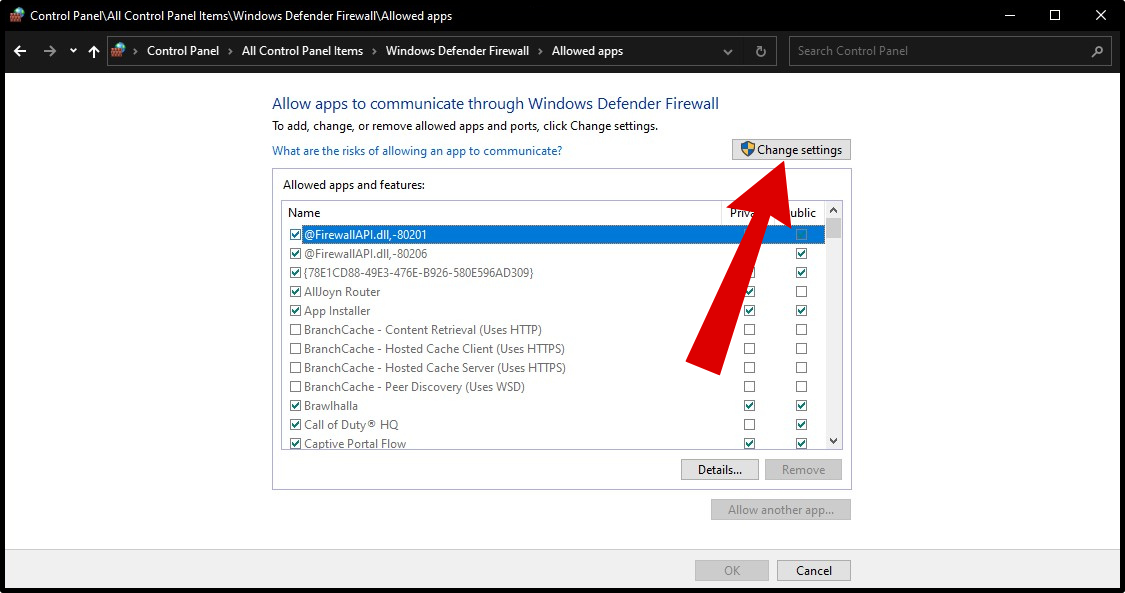This screenshot has width=1125, height=593.
Task: Click Allow another app... button
Action: coord(781,510)
